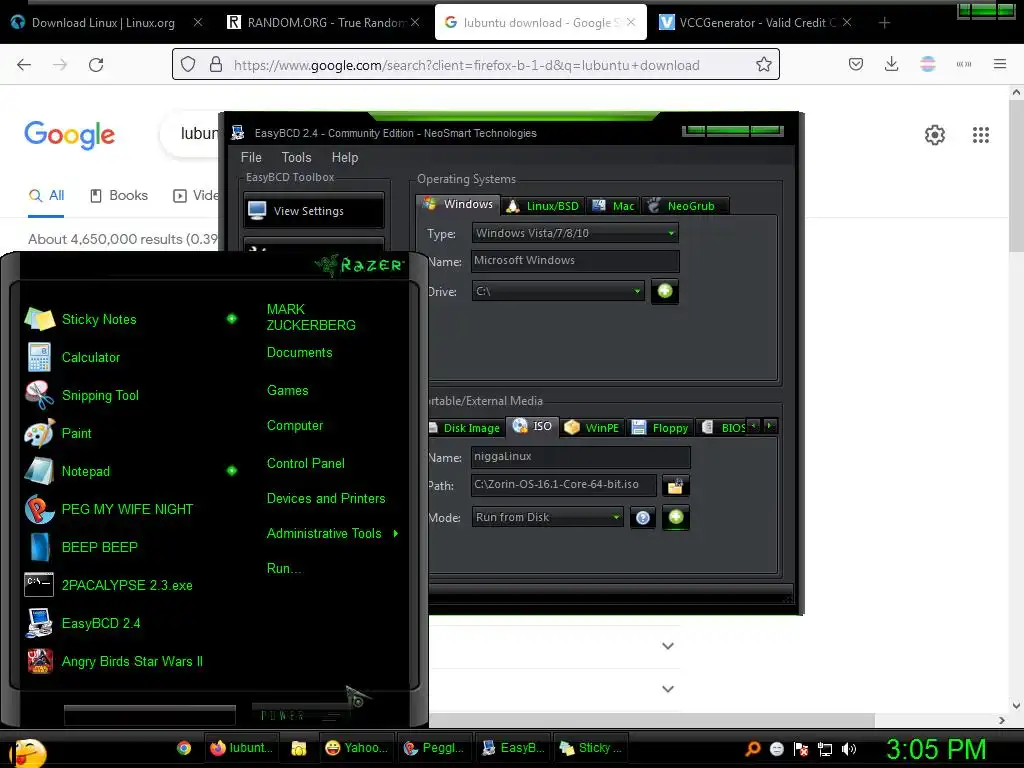The width and height of the screenshot is (1024, 768).
Task: Open Devices and Printers link
Action: (326, 499)
